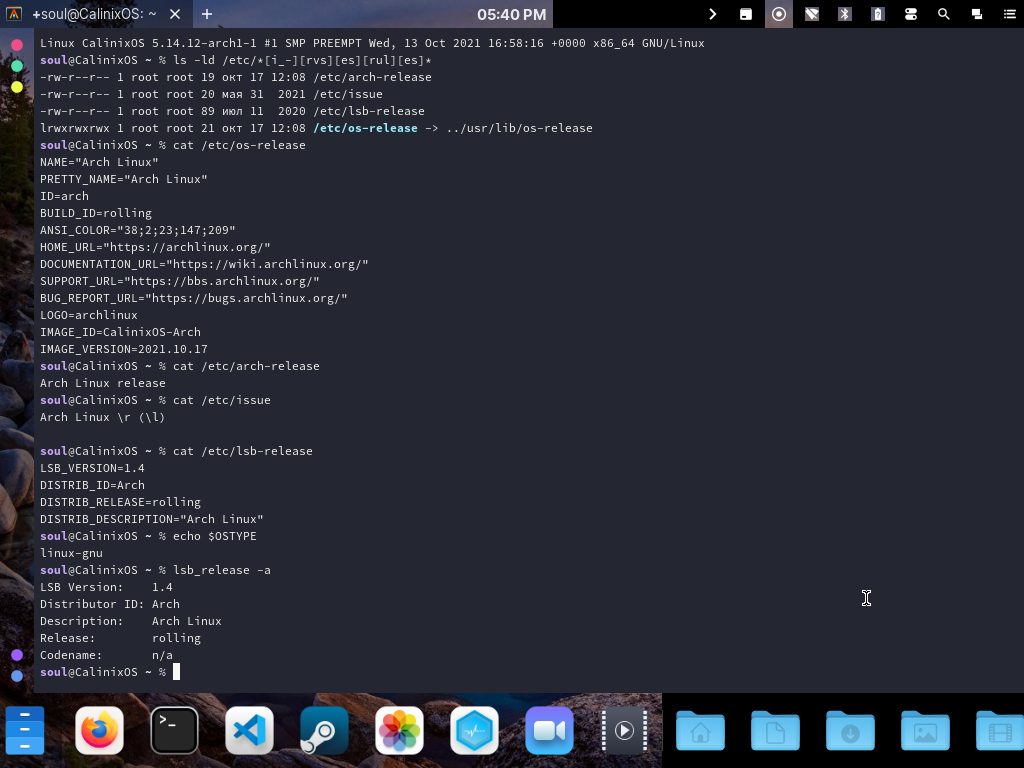Click the linux-gnu output line
Image resolution: width=1024 pixels, height=768 pixels.
71,552
